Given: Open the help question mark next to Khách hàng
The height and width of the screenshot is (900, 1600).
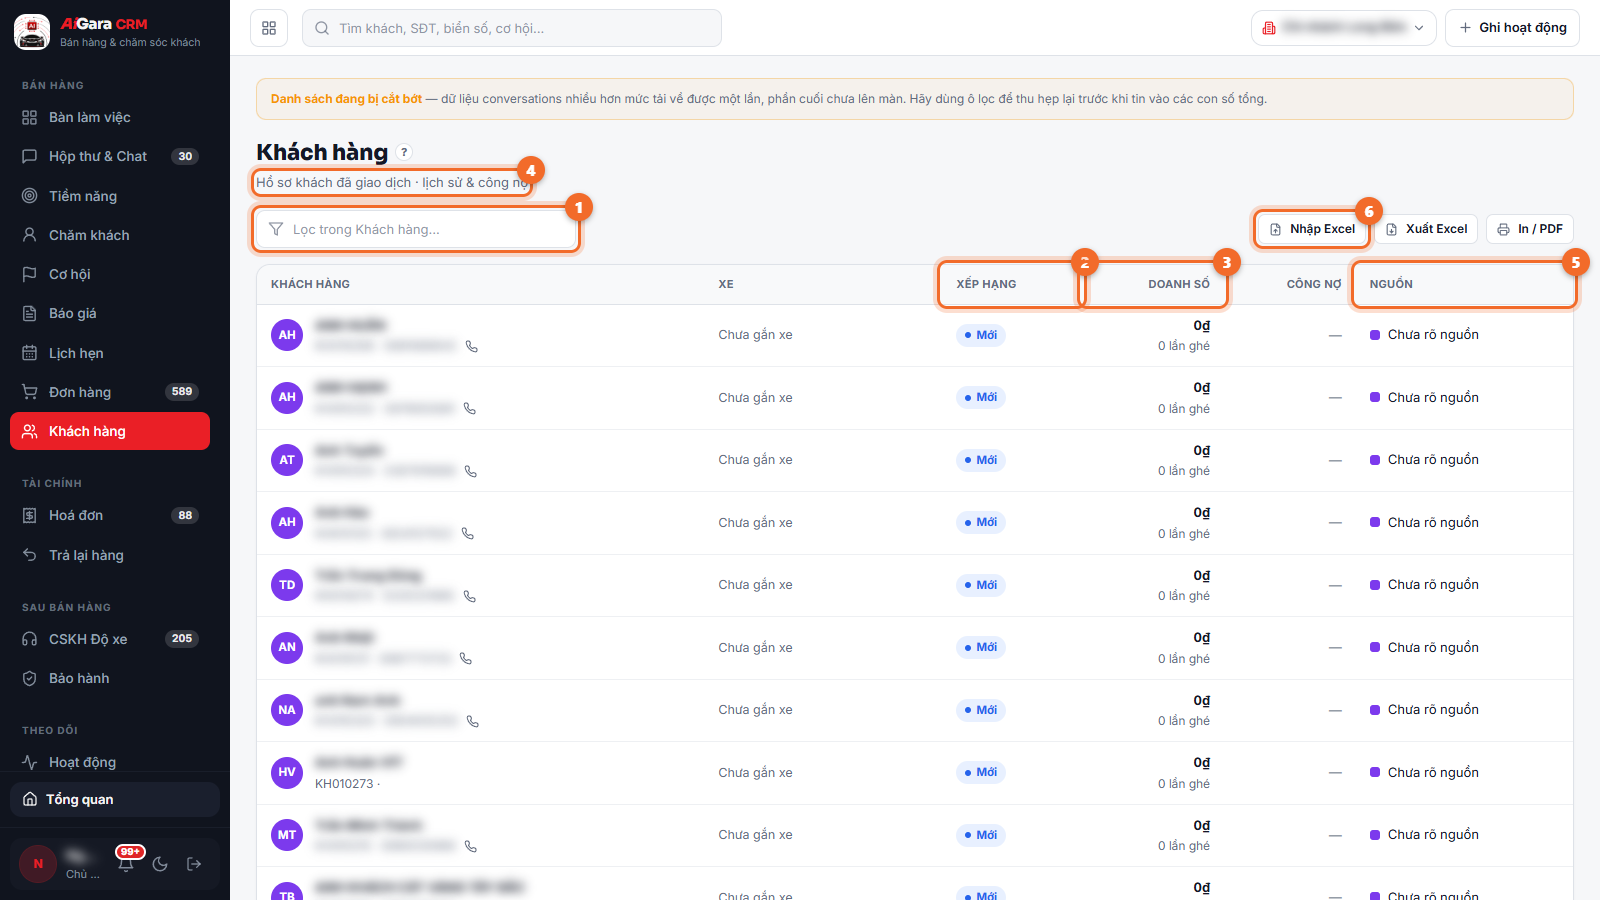Looking at the screenshot, I should pos(404,152).
